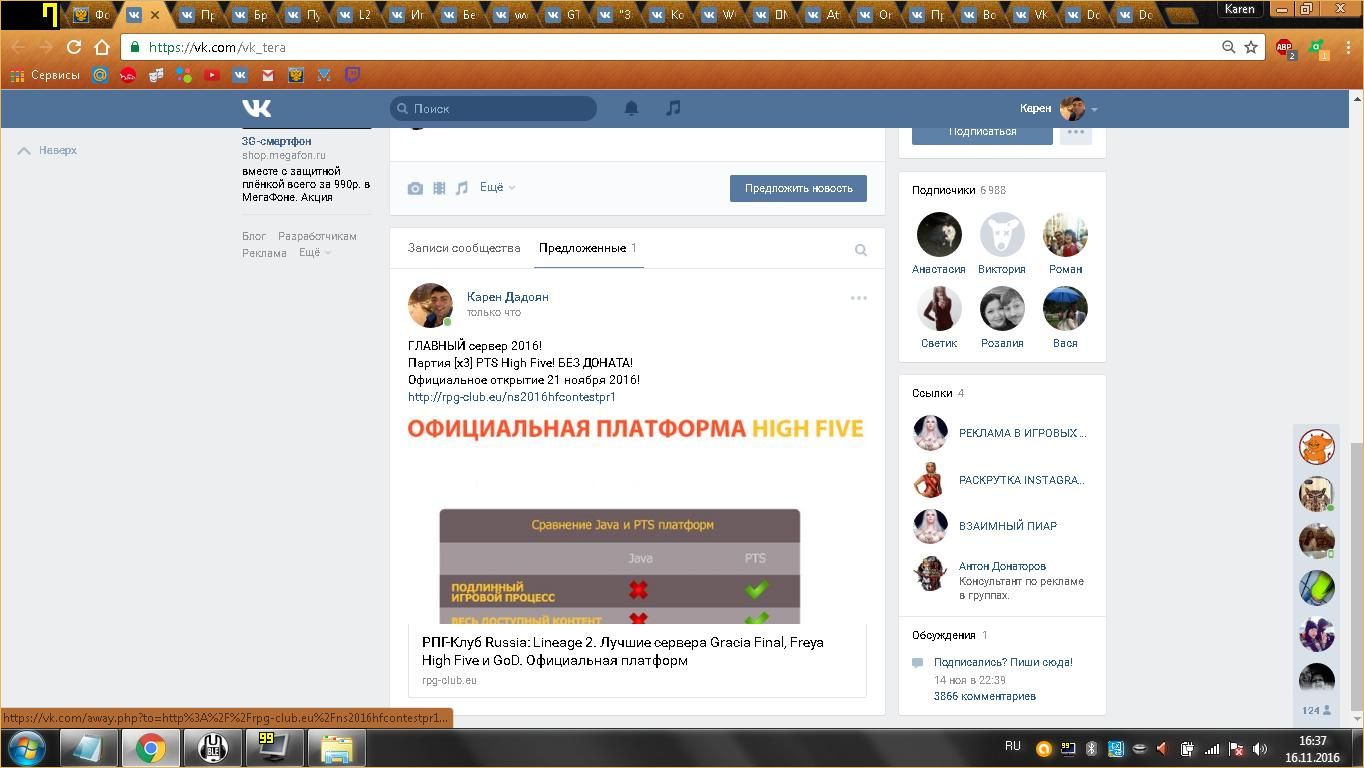Image resolution: width=1364 pixels, height=768 pixels.
Task: Open РАСКРУТКА INSTAGRA.. link
Action: coord(1022,480)
